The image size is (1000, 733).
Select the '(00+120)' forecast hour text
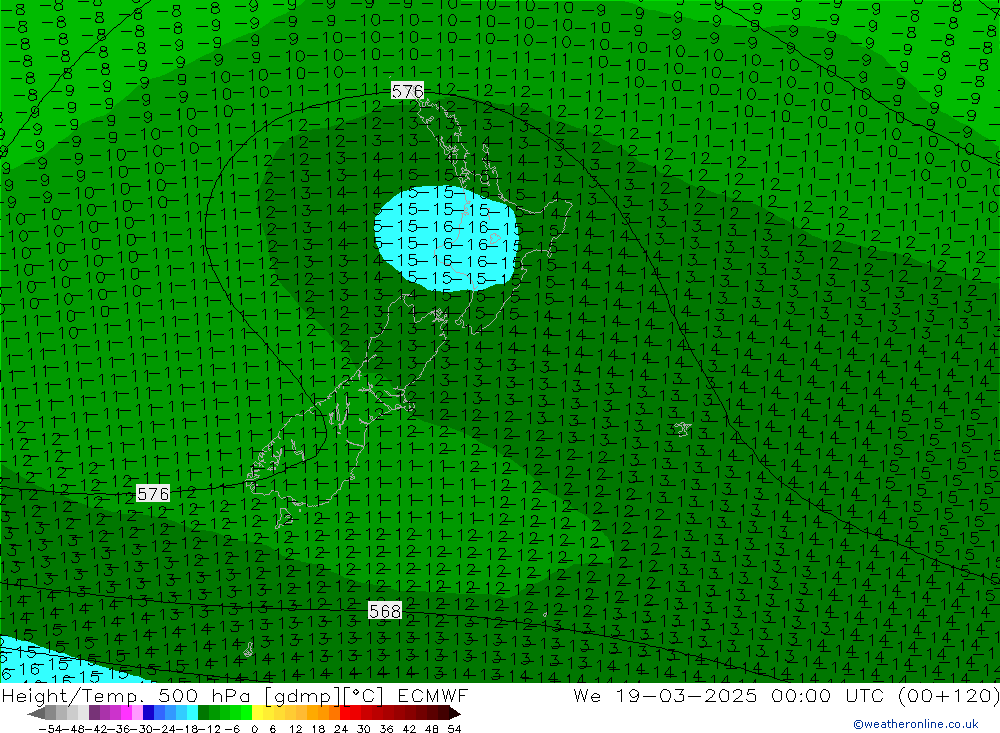coord(948,695)
